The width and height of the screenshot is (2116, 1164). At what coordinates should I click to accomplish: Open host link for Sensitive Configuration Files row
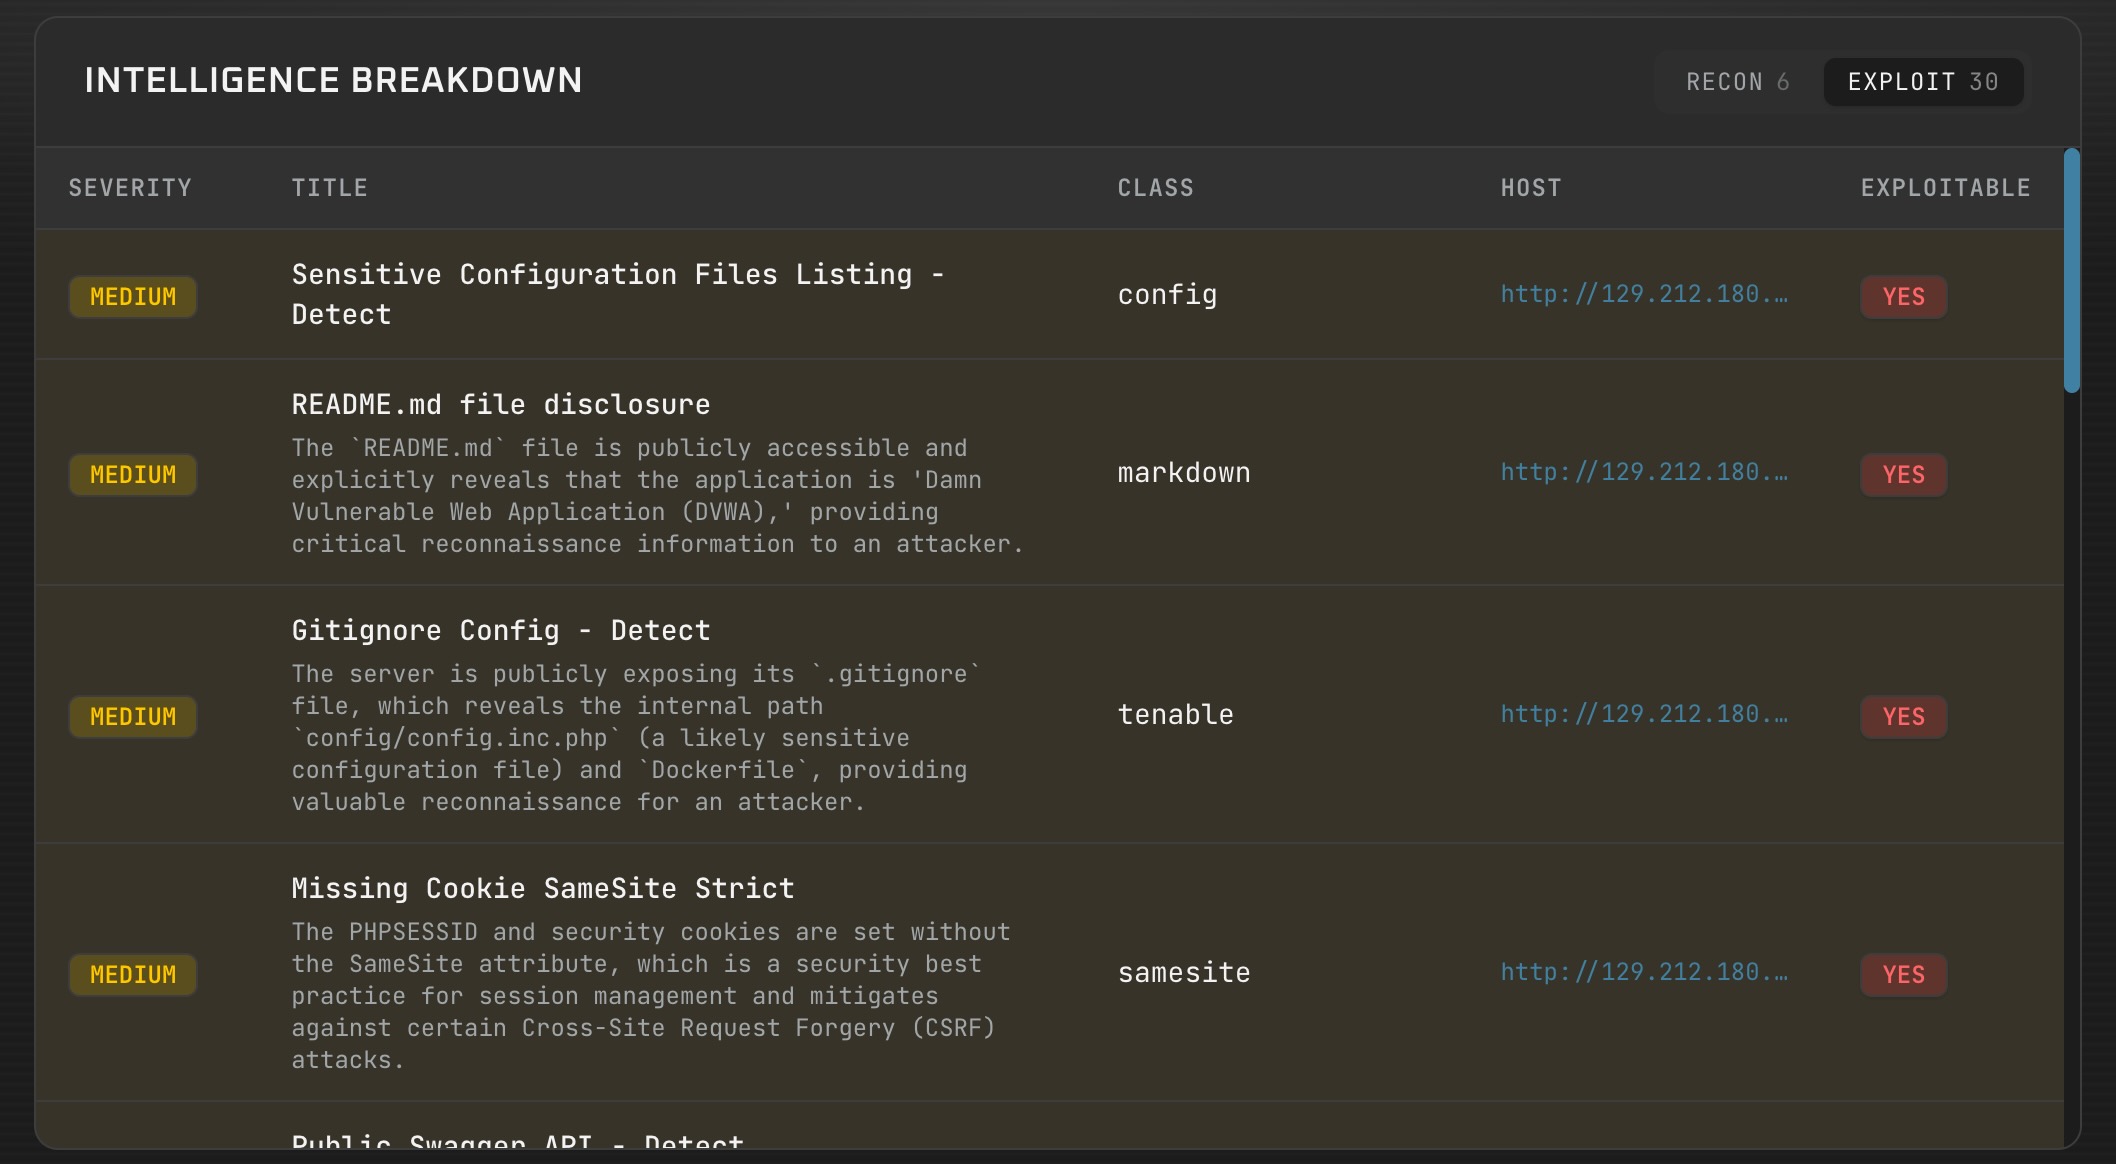[1643, 295]
